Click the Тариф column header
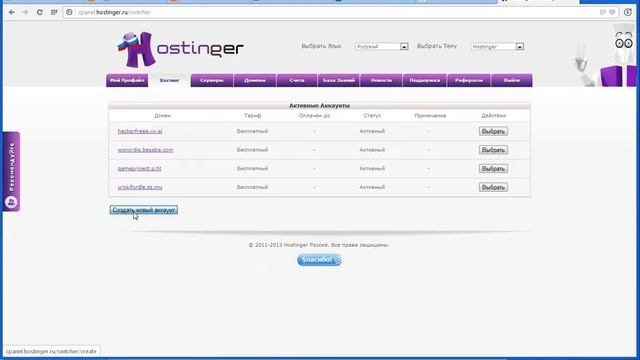This screenshot has height=360, width=640. 252,116
